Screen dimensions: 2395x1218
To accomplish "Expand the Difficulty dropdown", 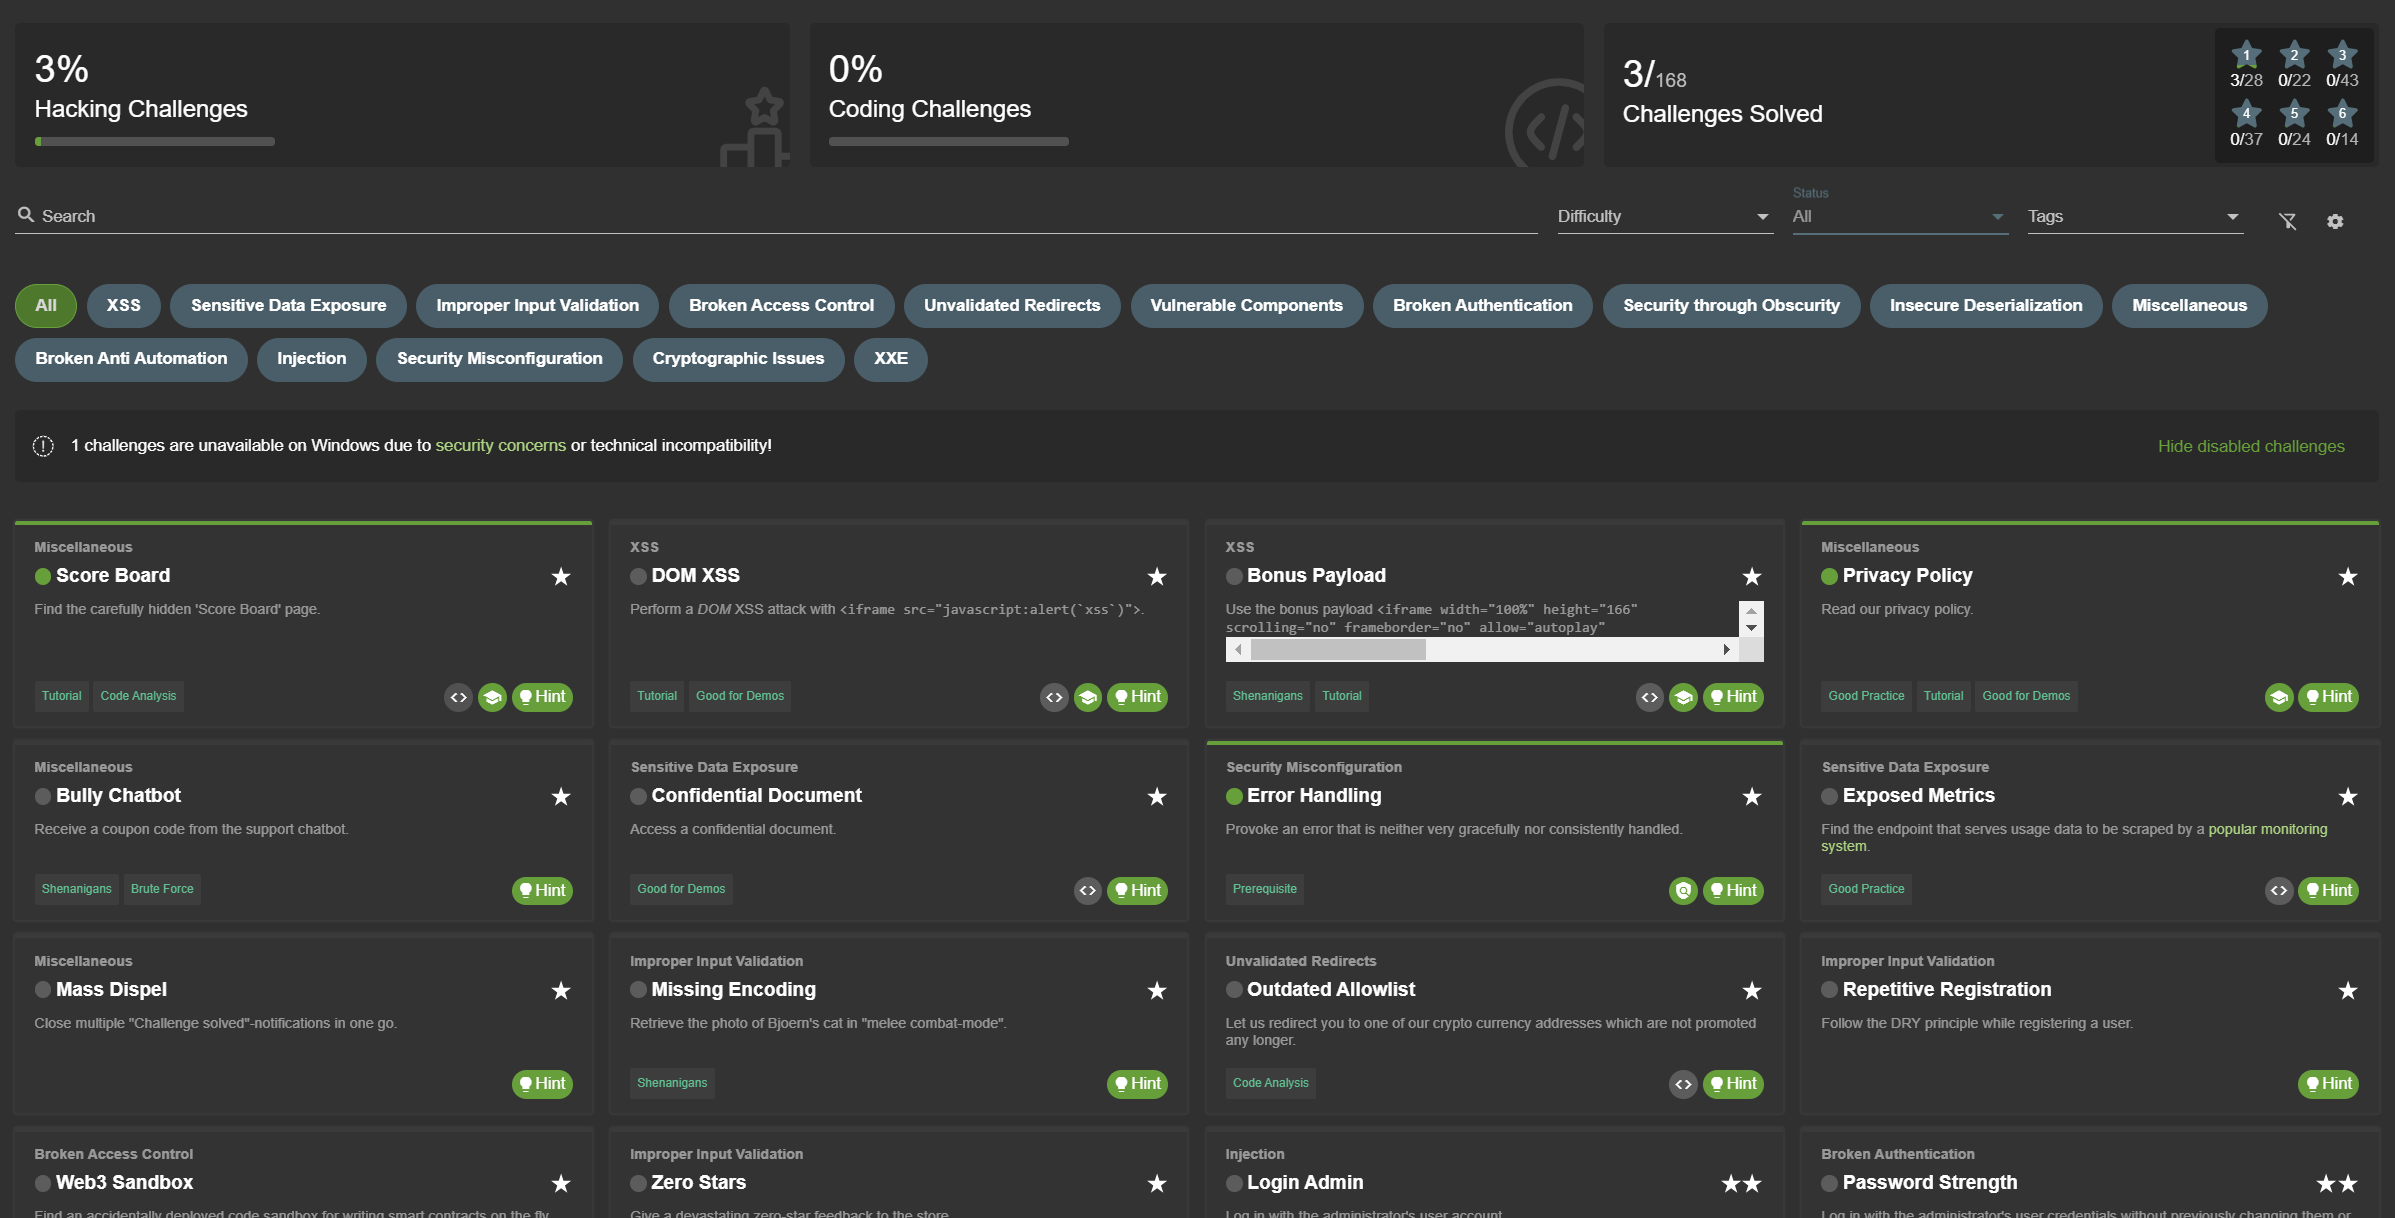I will pyautogui.click(x=1664, y=217).
